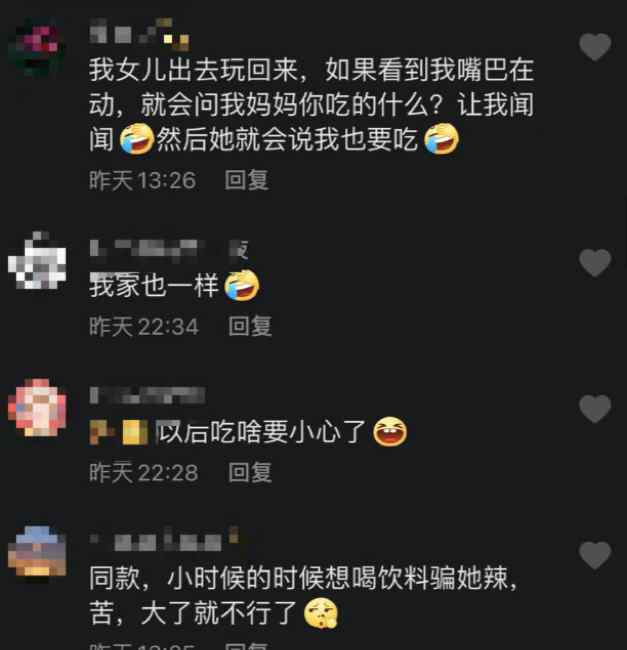Tap the heart next to the '同款' comment
The width and height of the screenshot is (627, 650).
point(595,555)
